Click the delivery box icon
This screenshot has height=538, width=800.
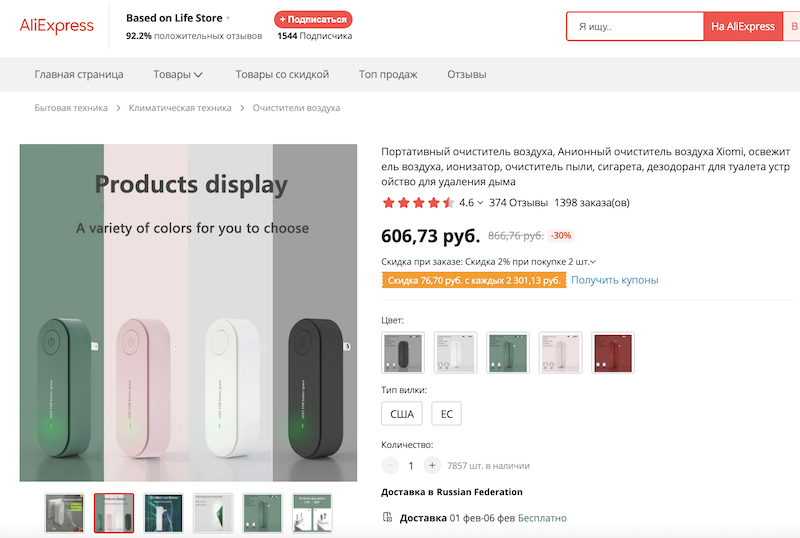(388, 517)
